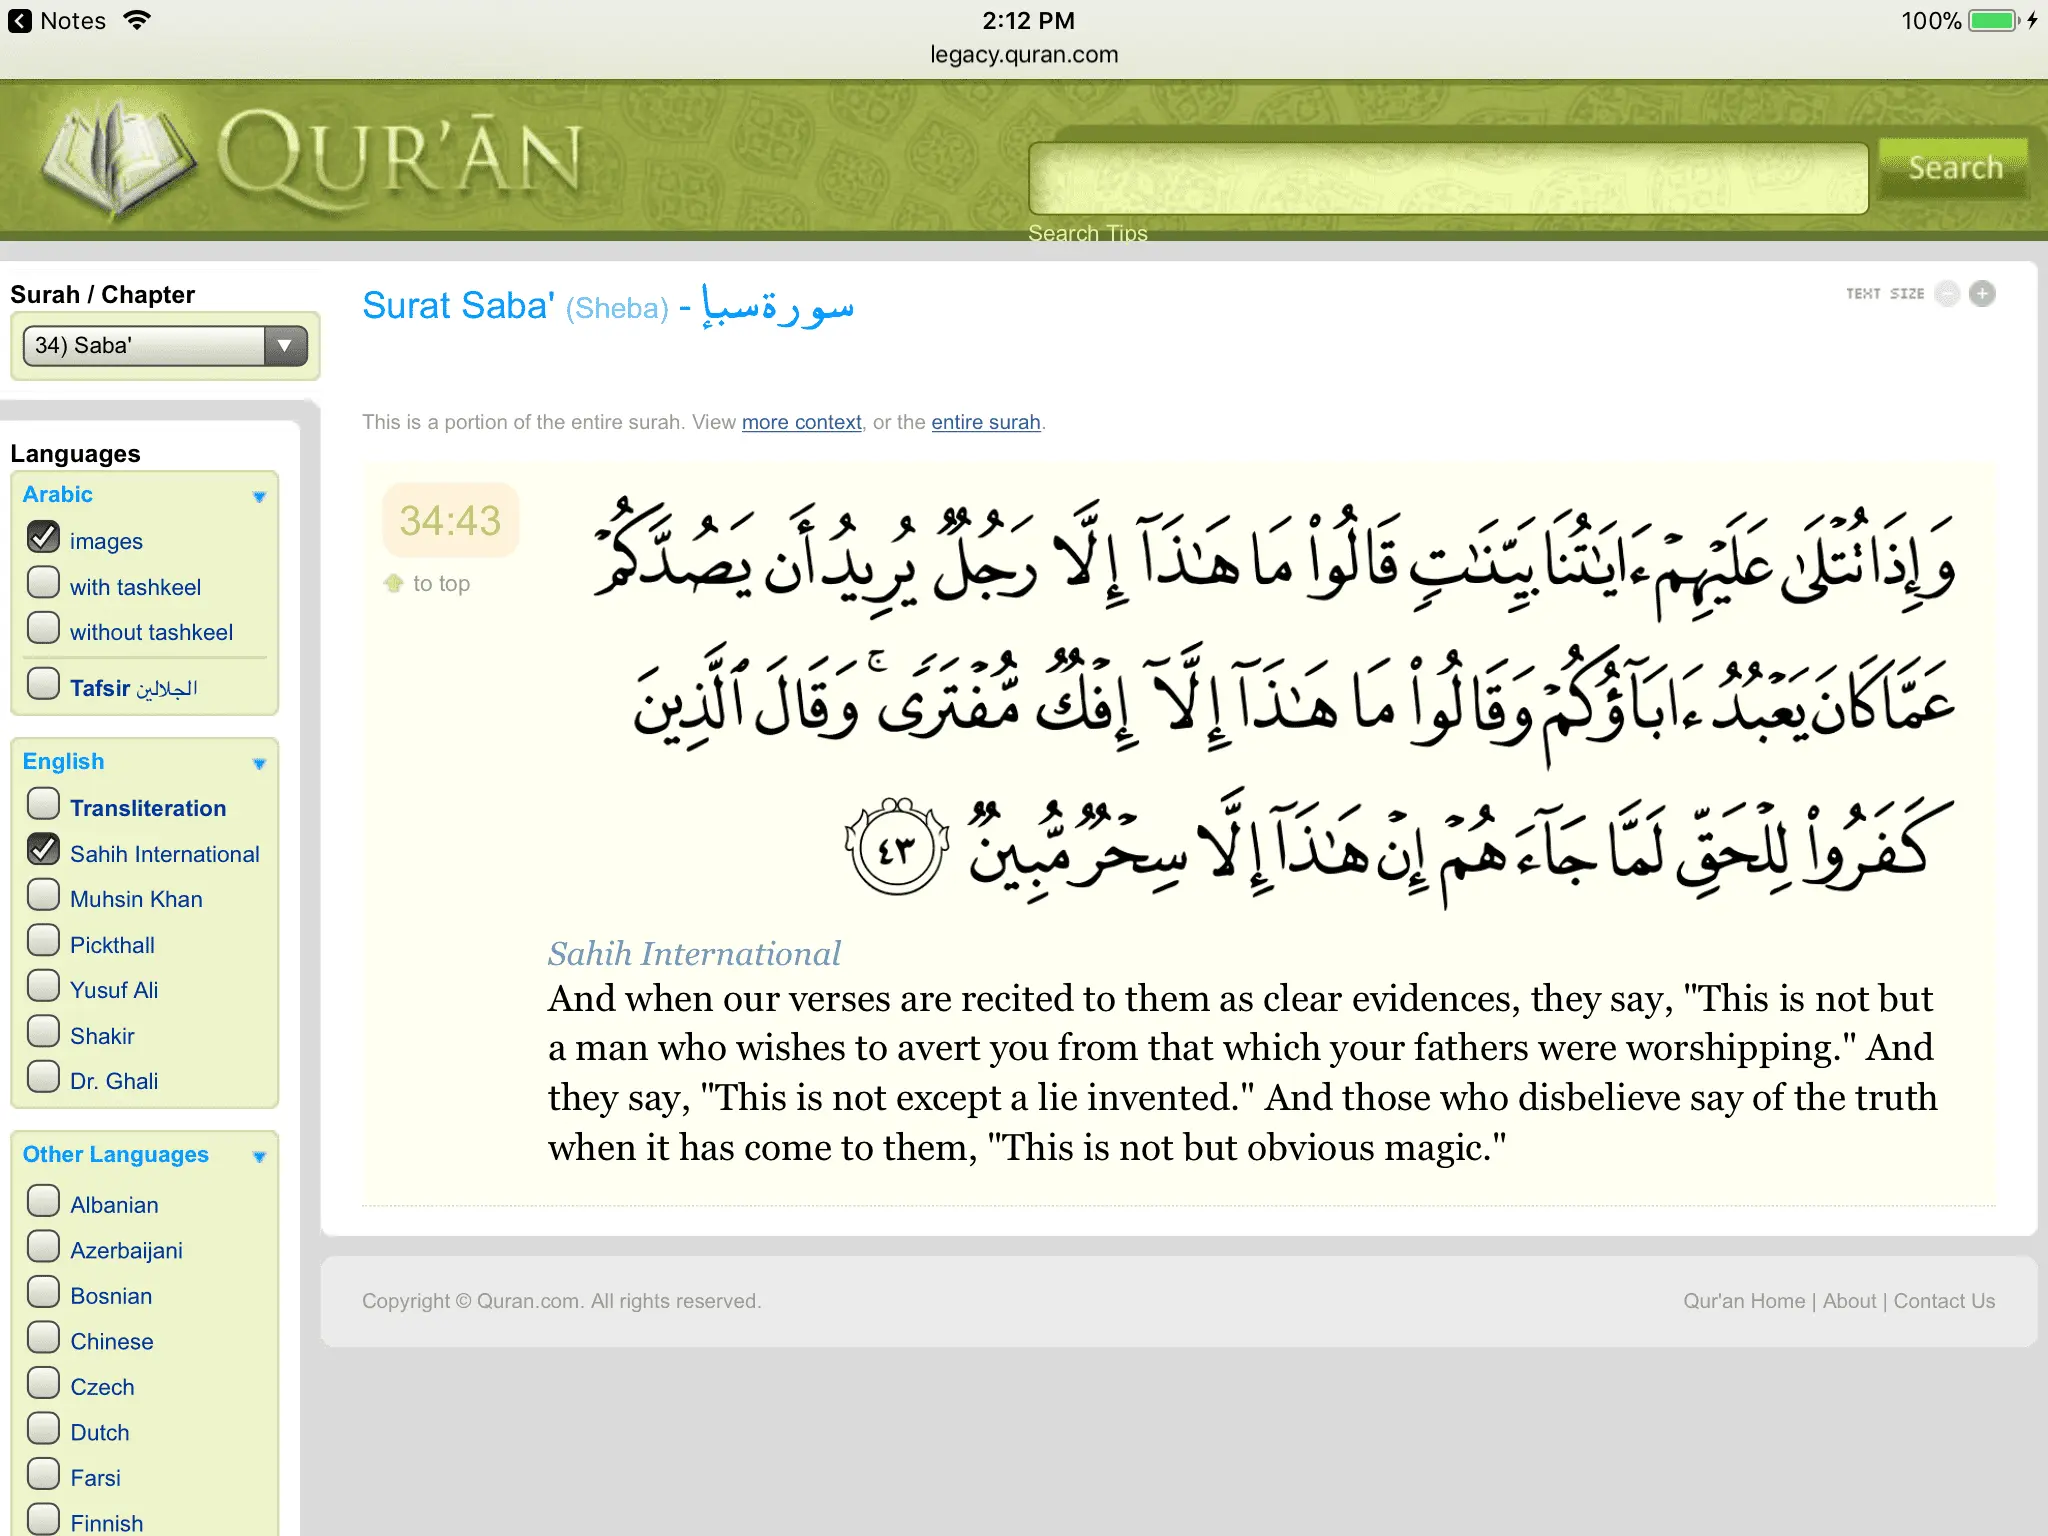The image size is (2048, 1536).
Task: Enable the Transliteration checkbox
Action: 44,804
